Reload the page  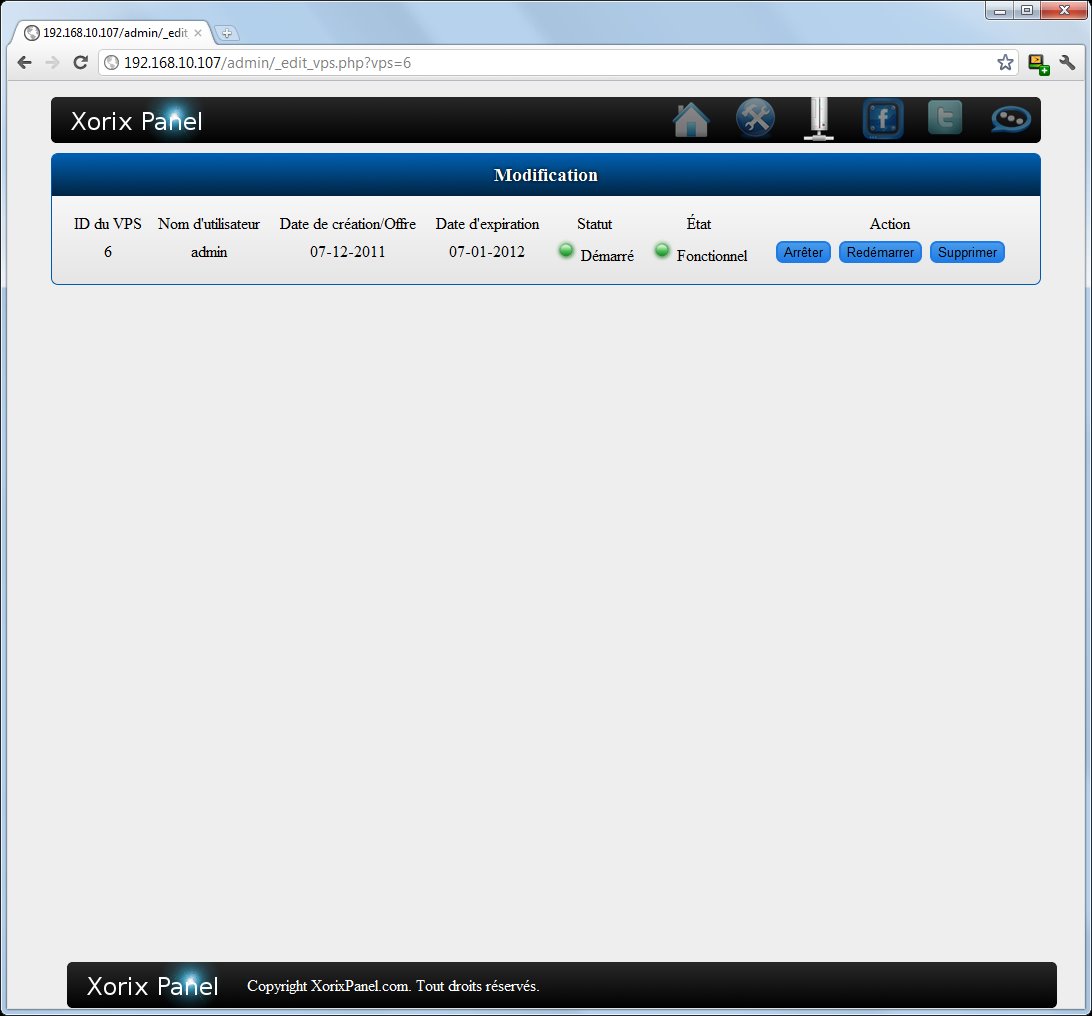[81, 63]
